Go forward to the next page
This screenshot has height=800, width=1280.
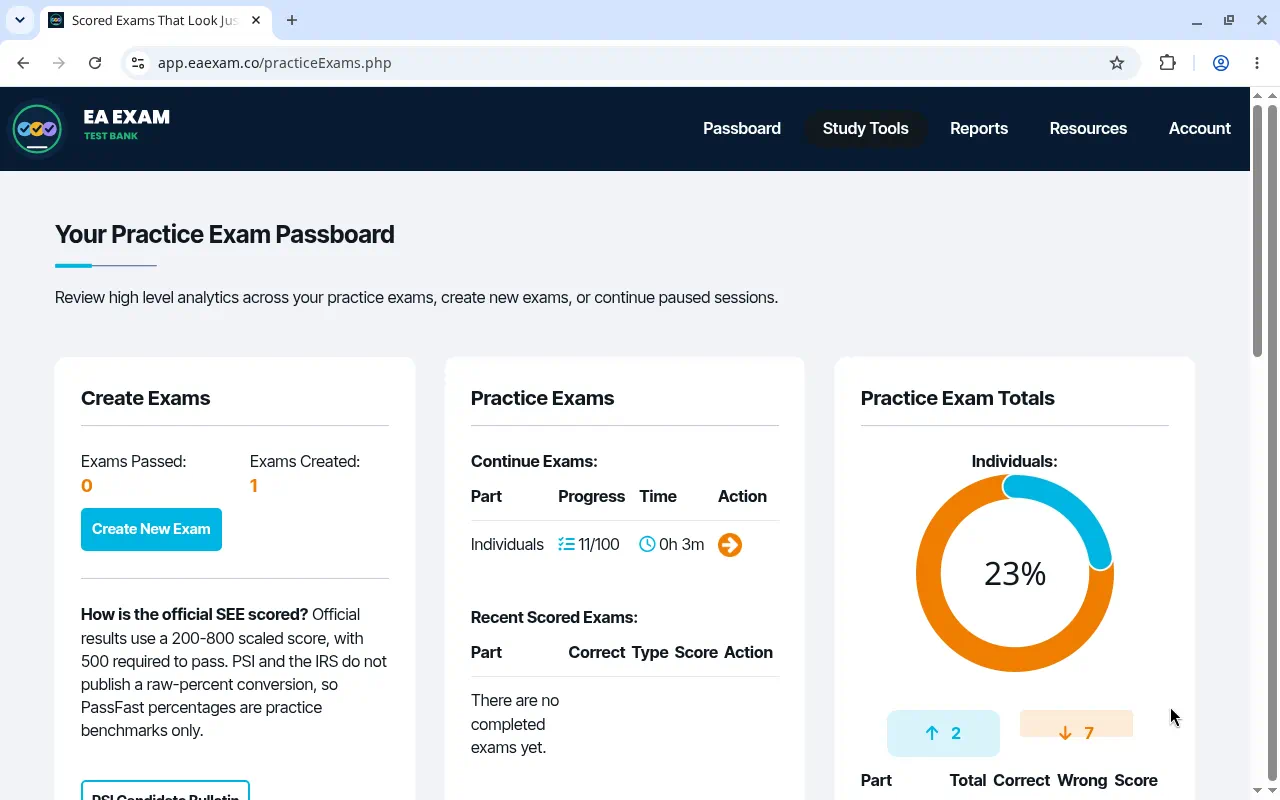[x=59, y=63]
